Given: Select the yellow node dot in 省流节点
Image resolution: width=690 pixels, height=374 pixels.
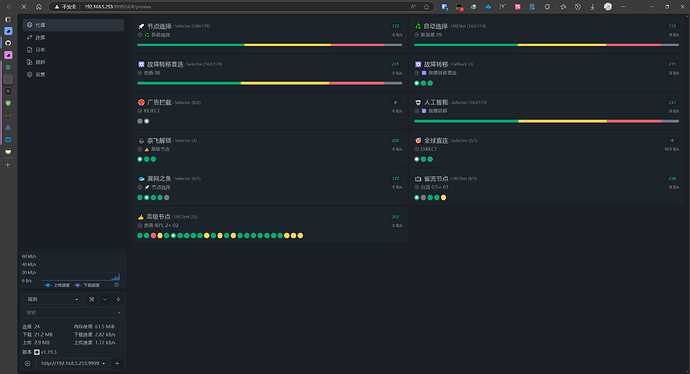Looking at the screenshot, I should pyautogui.click(x=444, y=198).
